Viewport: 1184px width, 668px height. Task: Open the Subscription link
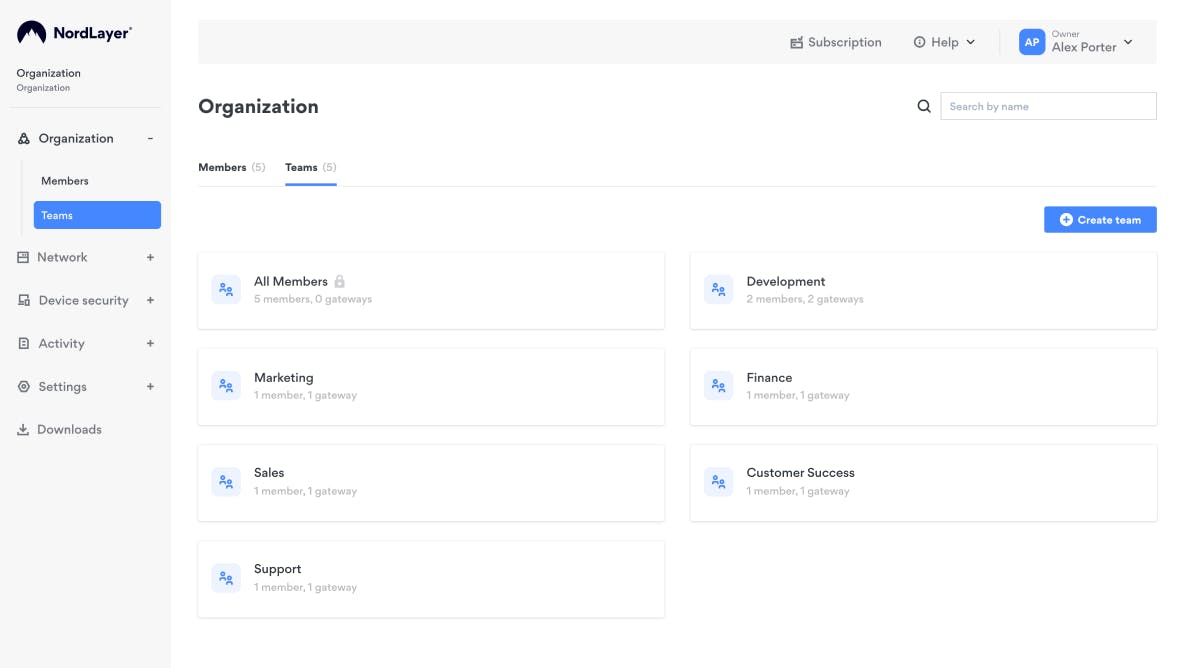[836, 42]
